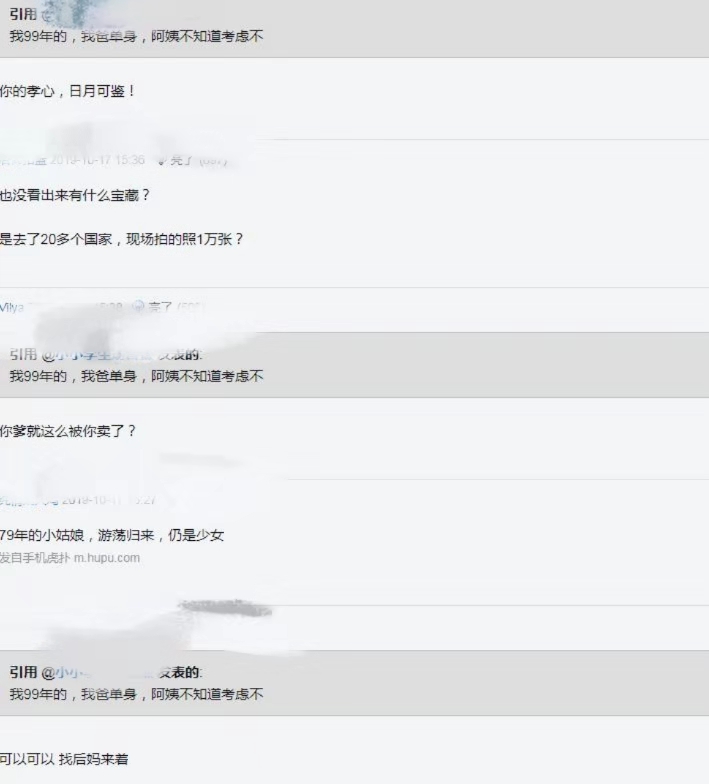Click the line 是去了20多个国家
709x784 pixels.
(x=122, y=239)
